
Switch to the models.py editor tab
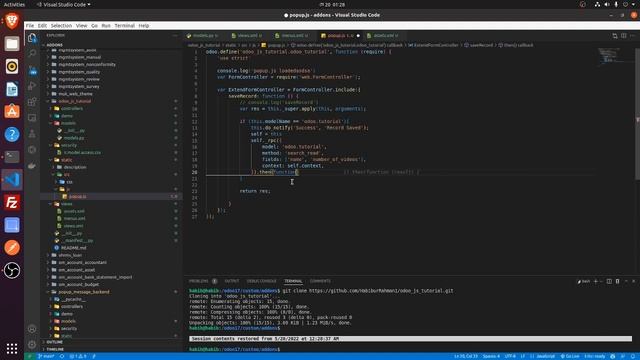click(203, 36)
